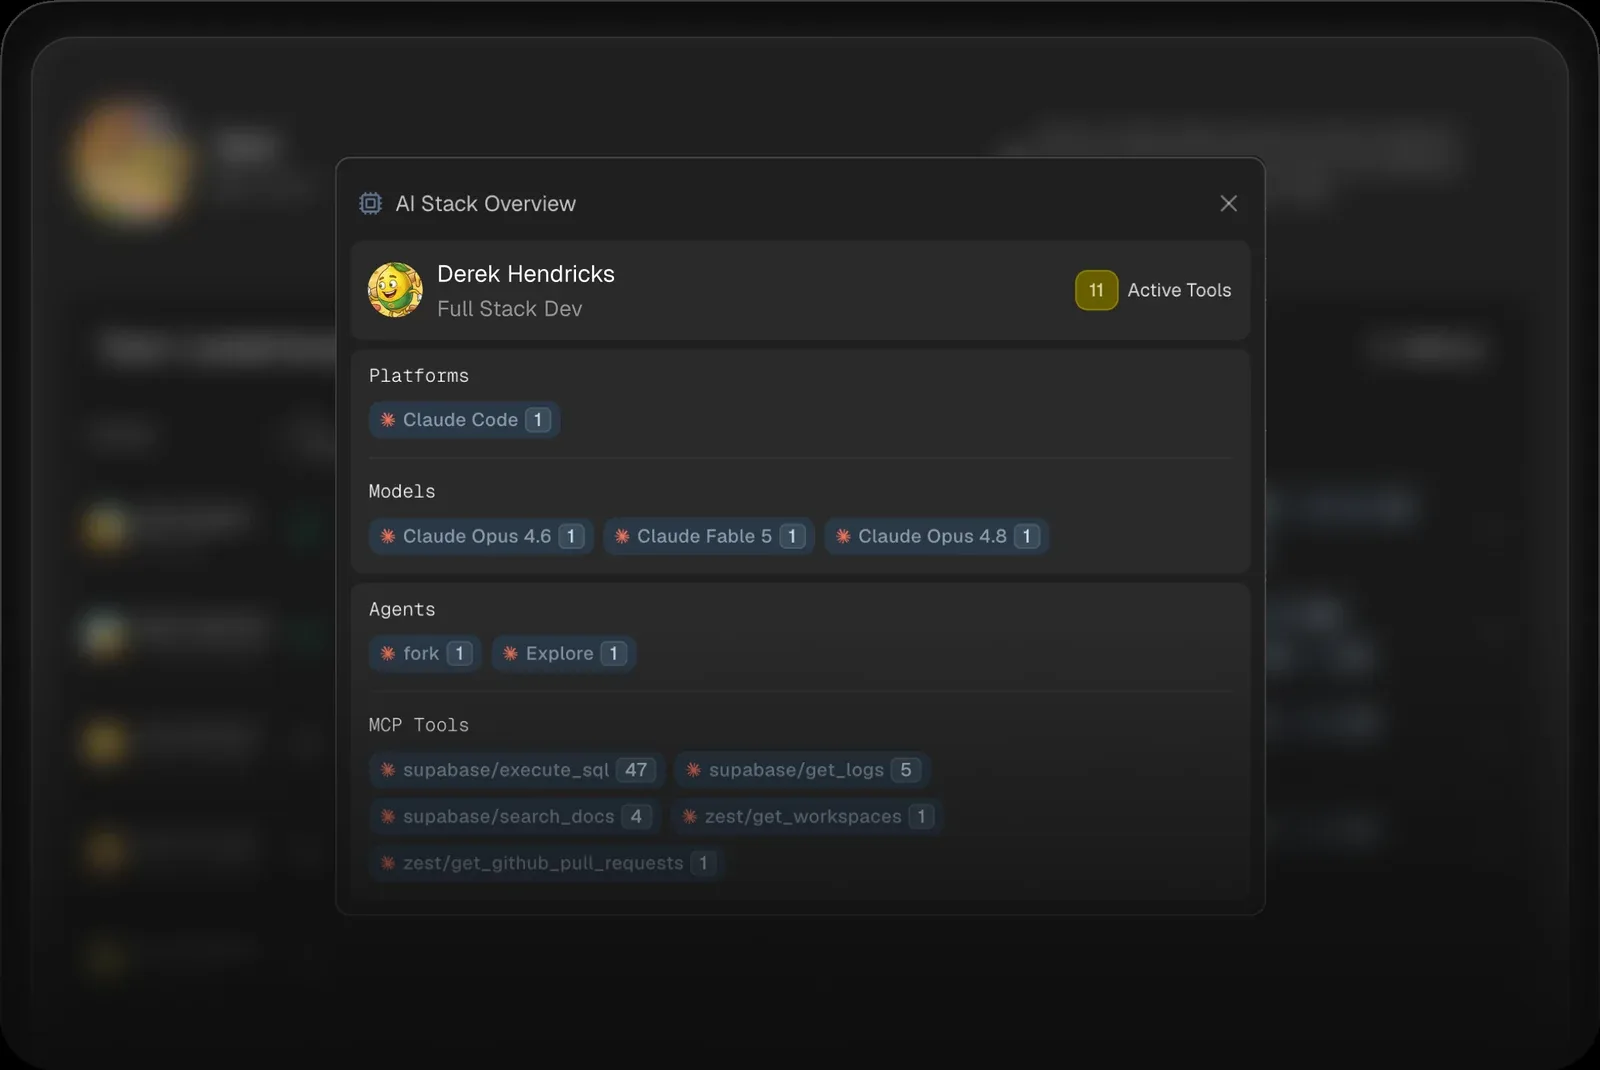Select the zest/get_workspaces tool chip
This screenshot has width=1600, height=1070.
pyautogui.click(x=807, y=816)
